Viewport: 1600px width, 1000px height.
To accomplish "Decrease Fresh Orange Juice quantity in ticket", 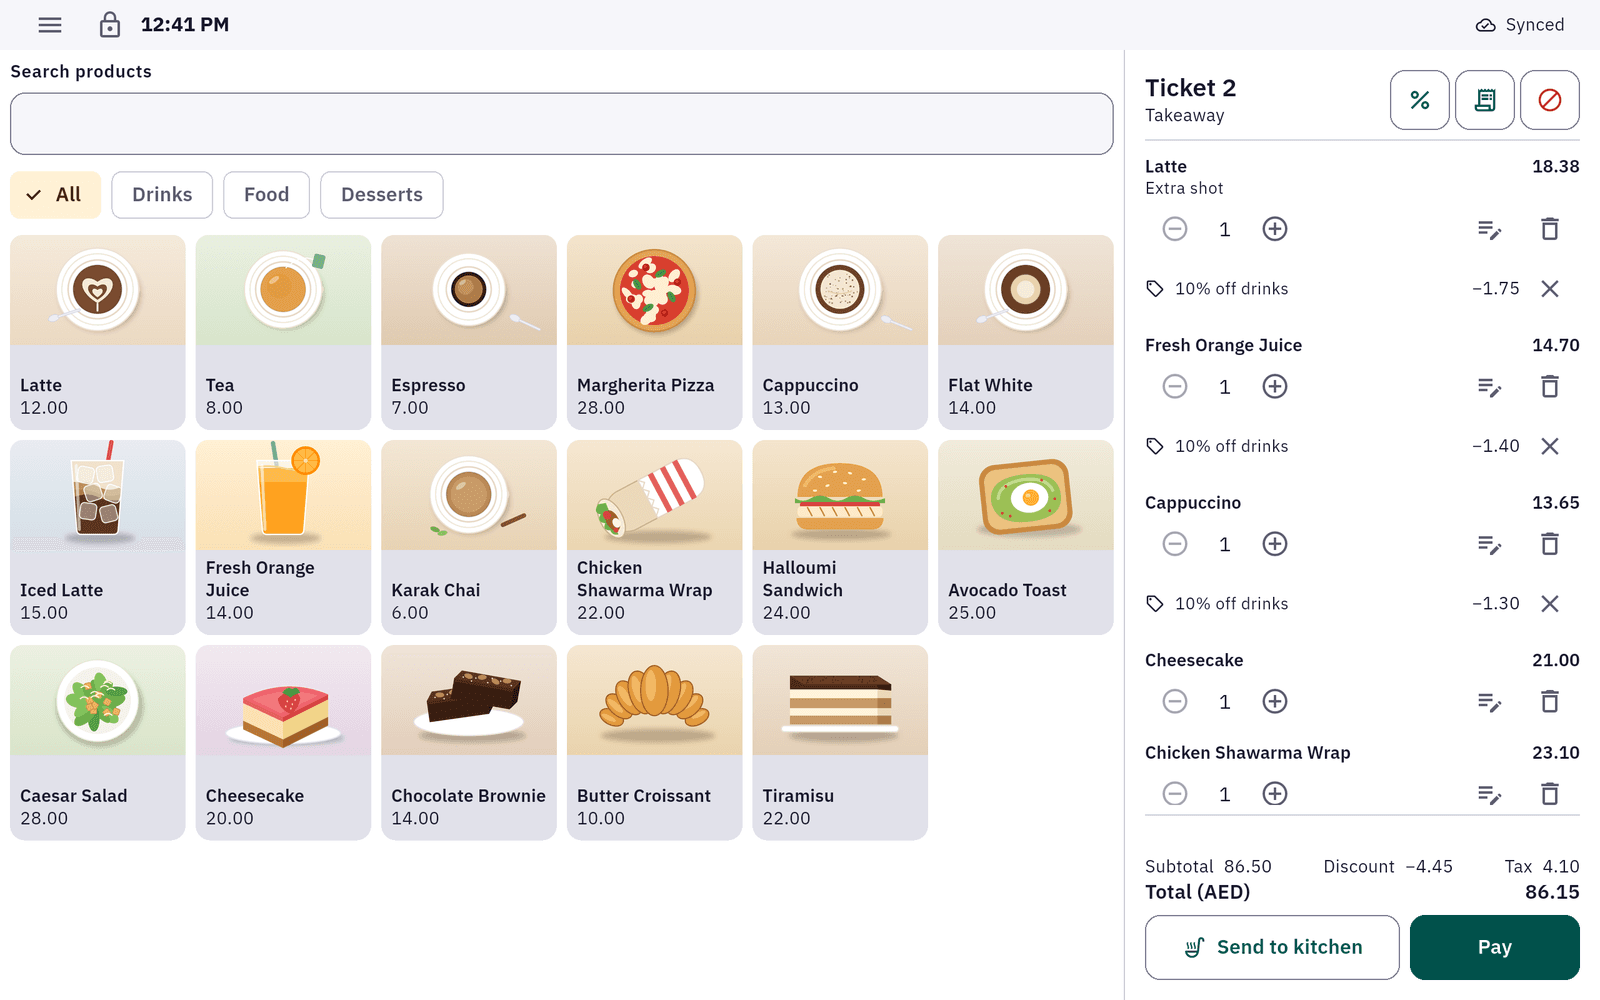I will point(1175,386).
